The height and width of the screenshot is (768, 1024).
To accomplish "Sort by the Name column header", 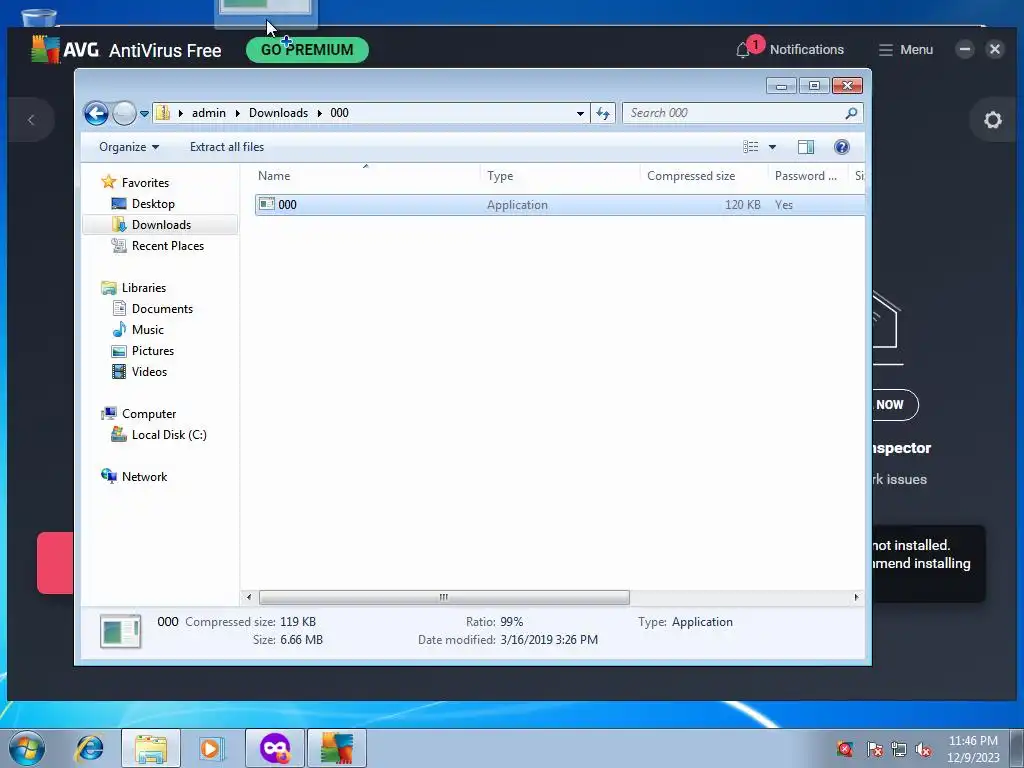I will [274, 176].
